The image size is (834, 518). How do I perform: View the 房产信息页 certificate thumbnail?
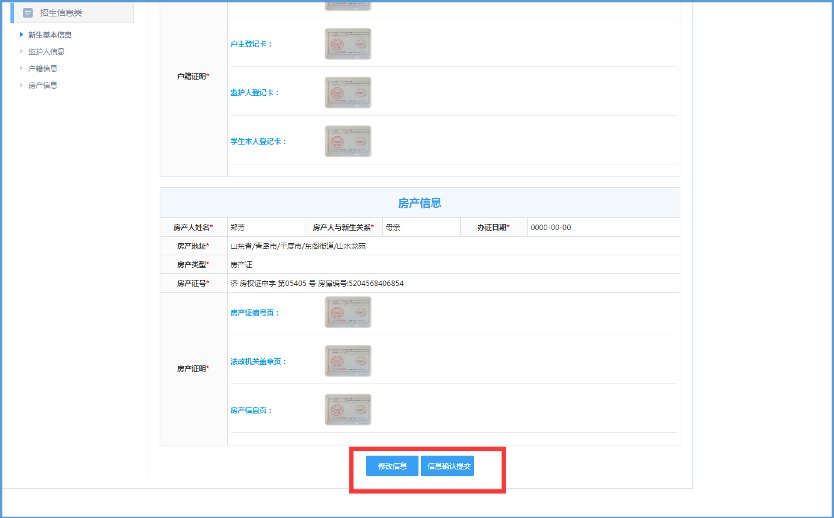coord(347,410)
